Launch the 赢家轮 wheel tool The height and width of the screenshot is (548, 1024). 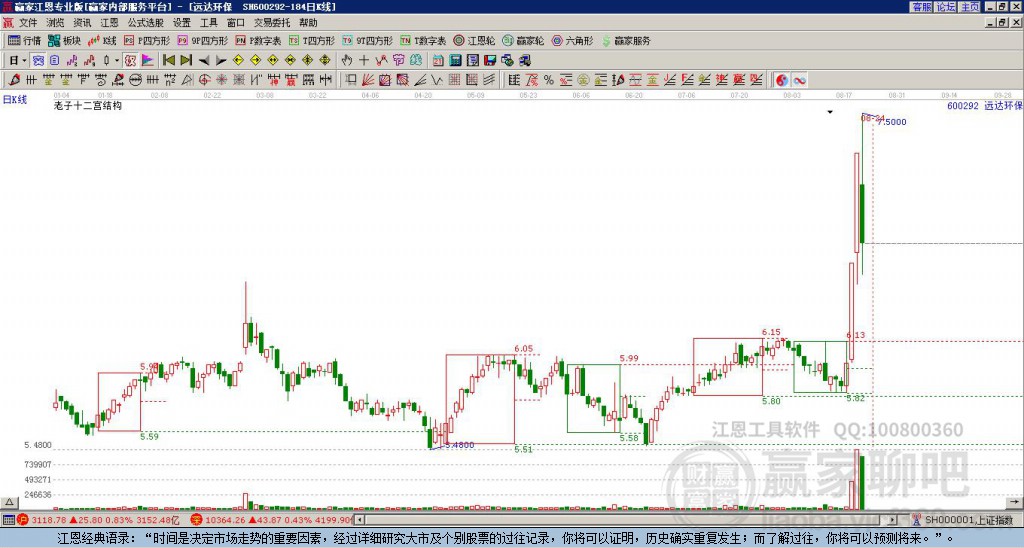point(523,40)
